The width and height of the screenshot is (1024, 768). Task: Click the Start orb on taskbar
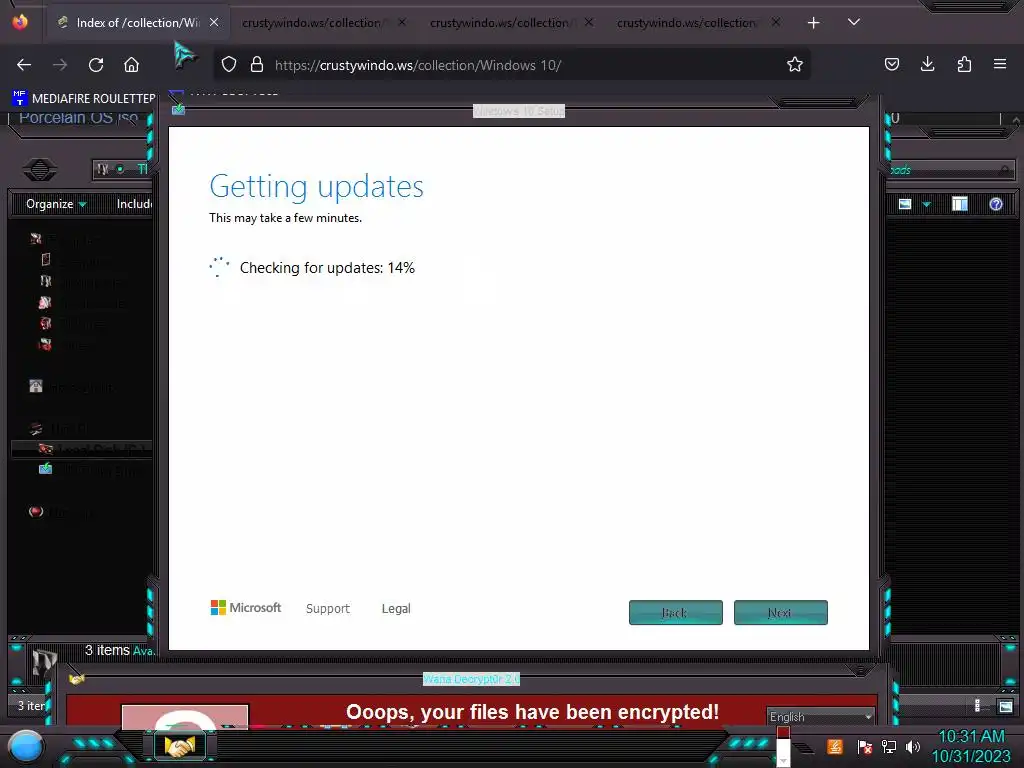pyautogui.click(x=26, y=747)
